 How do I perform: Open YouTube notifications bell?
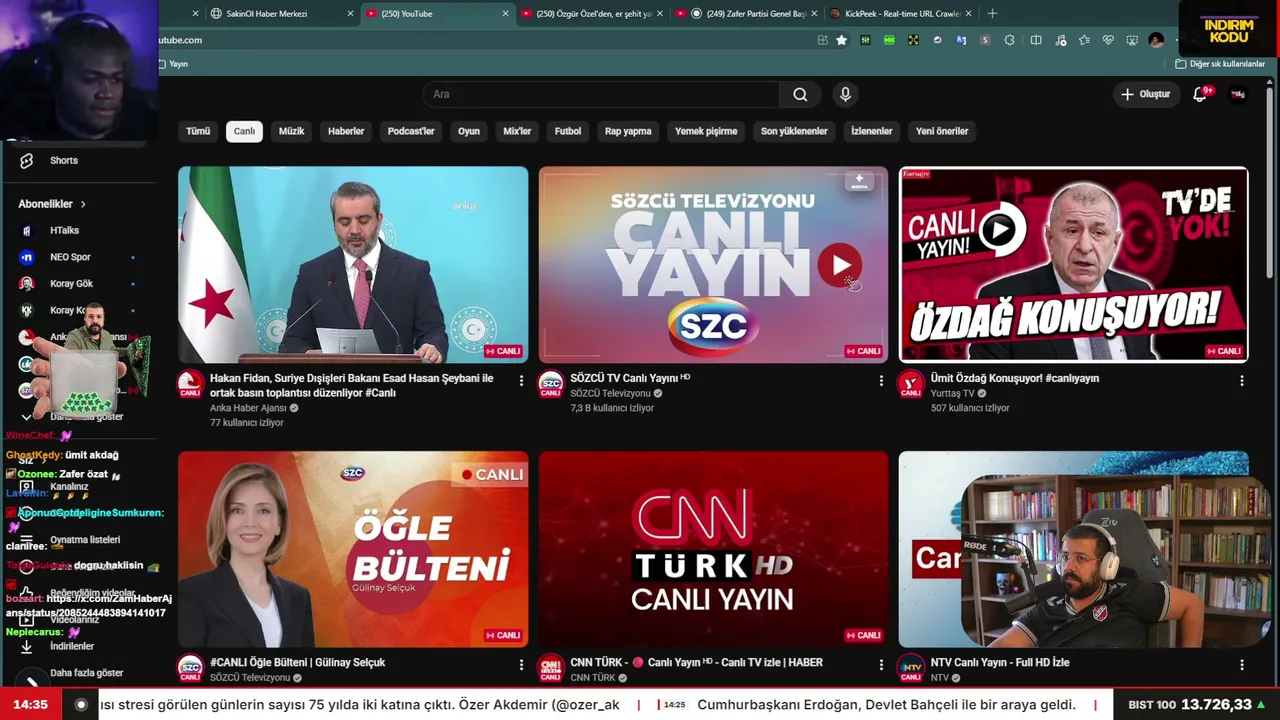[1200, 94]
